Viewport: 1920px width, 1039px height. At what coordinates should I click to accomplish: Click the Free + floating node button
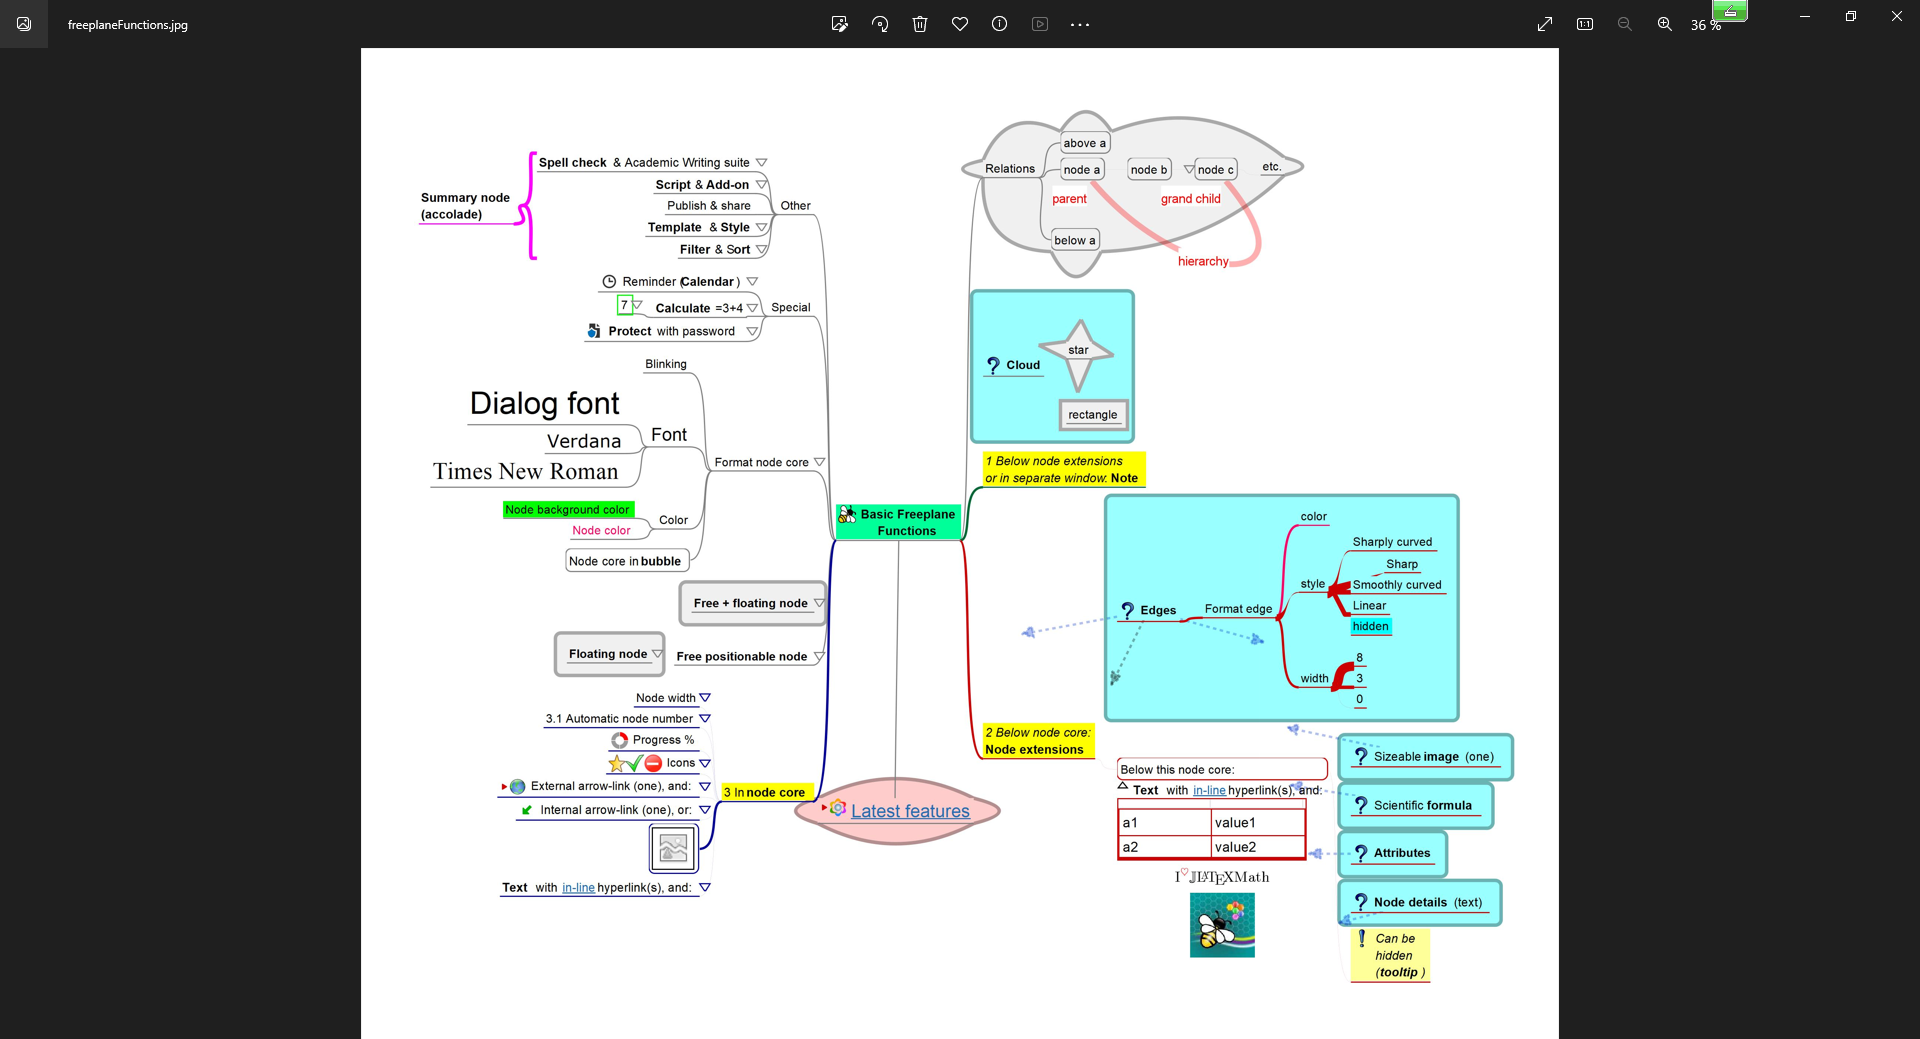(751, 603)
